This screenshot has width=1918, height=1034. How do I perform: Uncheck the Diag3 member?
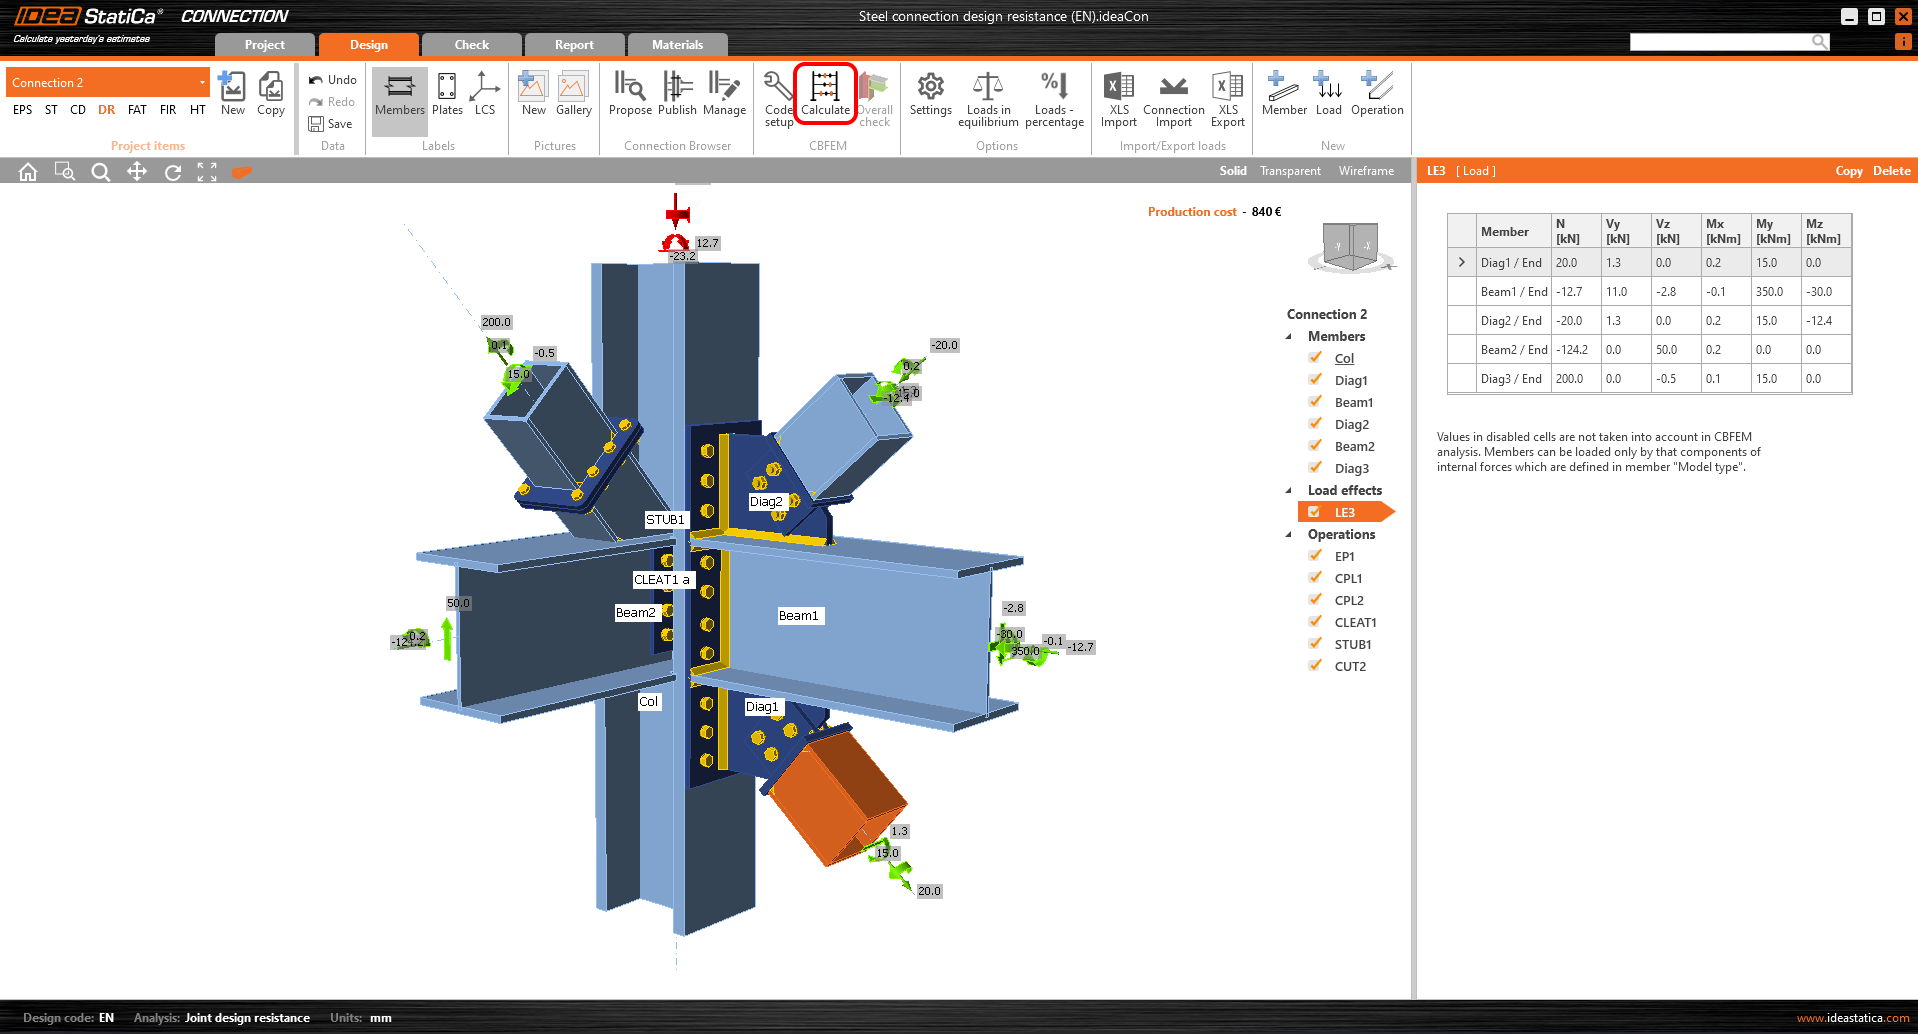click(x=1315, y=467)
